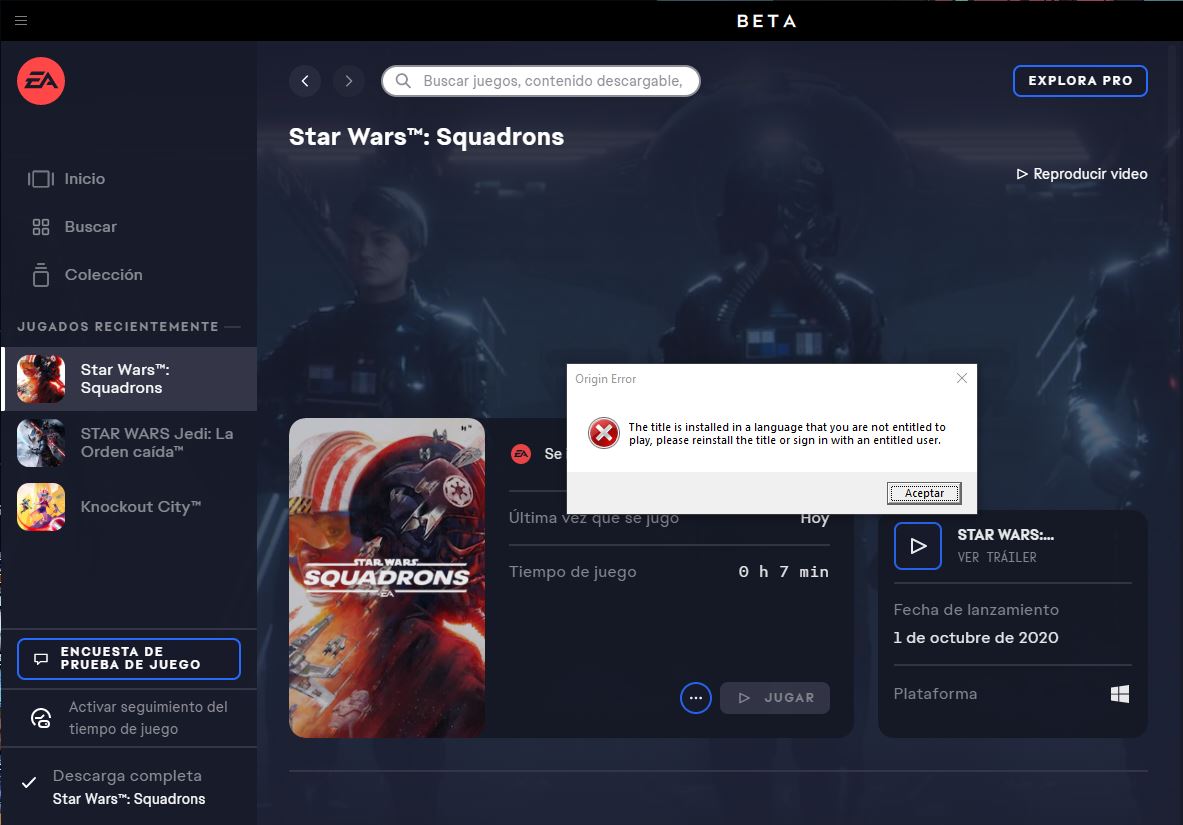This screenshot has width=1183, height=825.
Task: Click the search games input field
Action: [550, 81]
